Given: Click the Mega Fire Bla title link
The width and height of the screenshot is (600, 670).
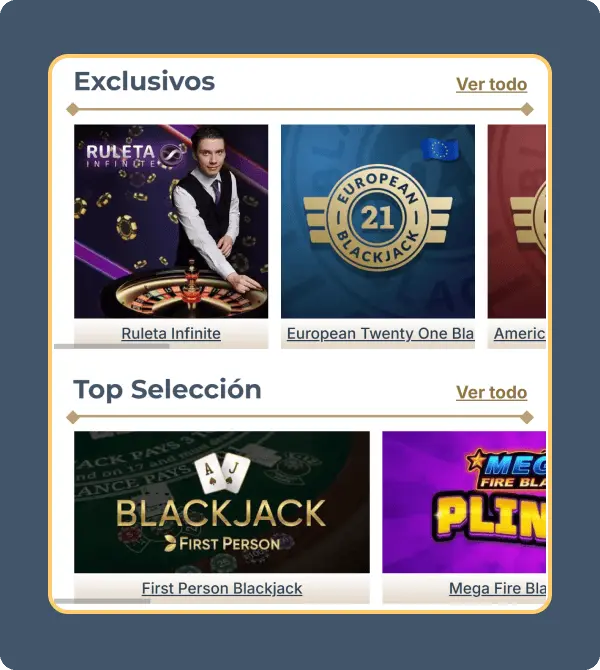Looking at the screenshot, I should click(497, 588).
